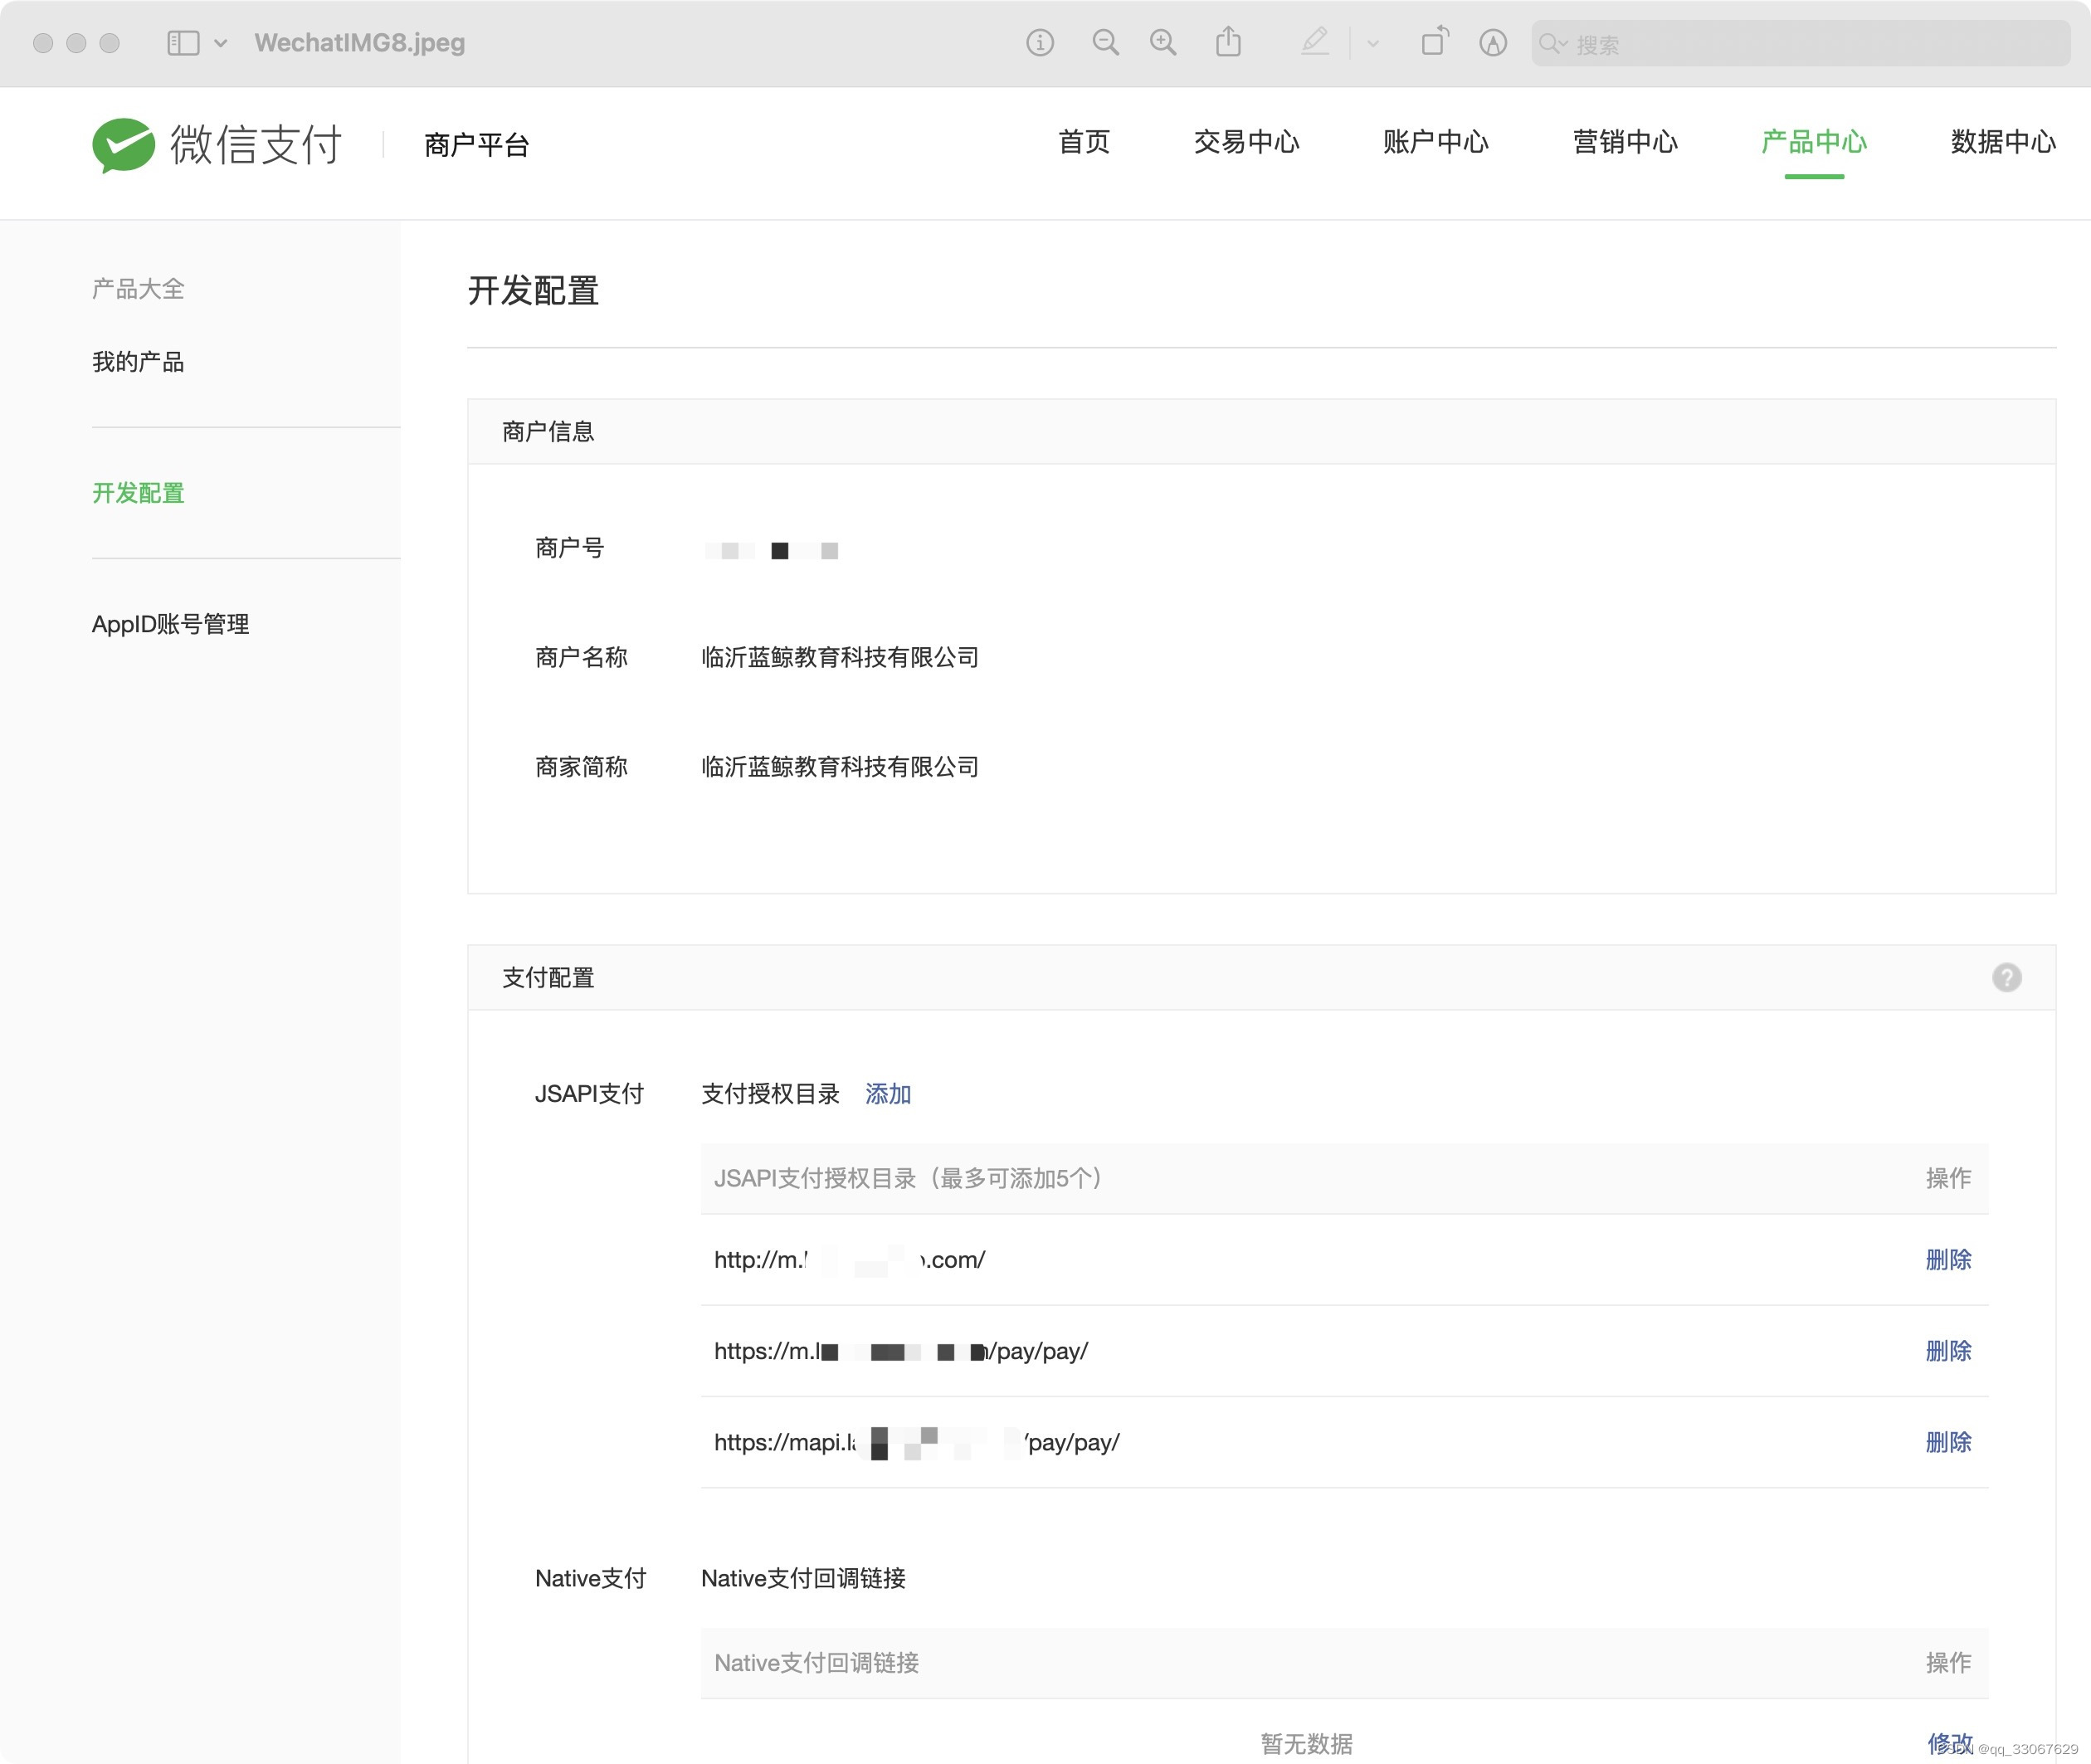Open the search field magnifier dropdown
Viewport: 2091px width, 1764px height.
pos(1553,44)
